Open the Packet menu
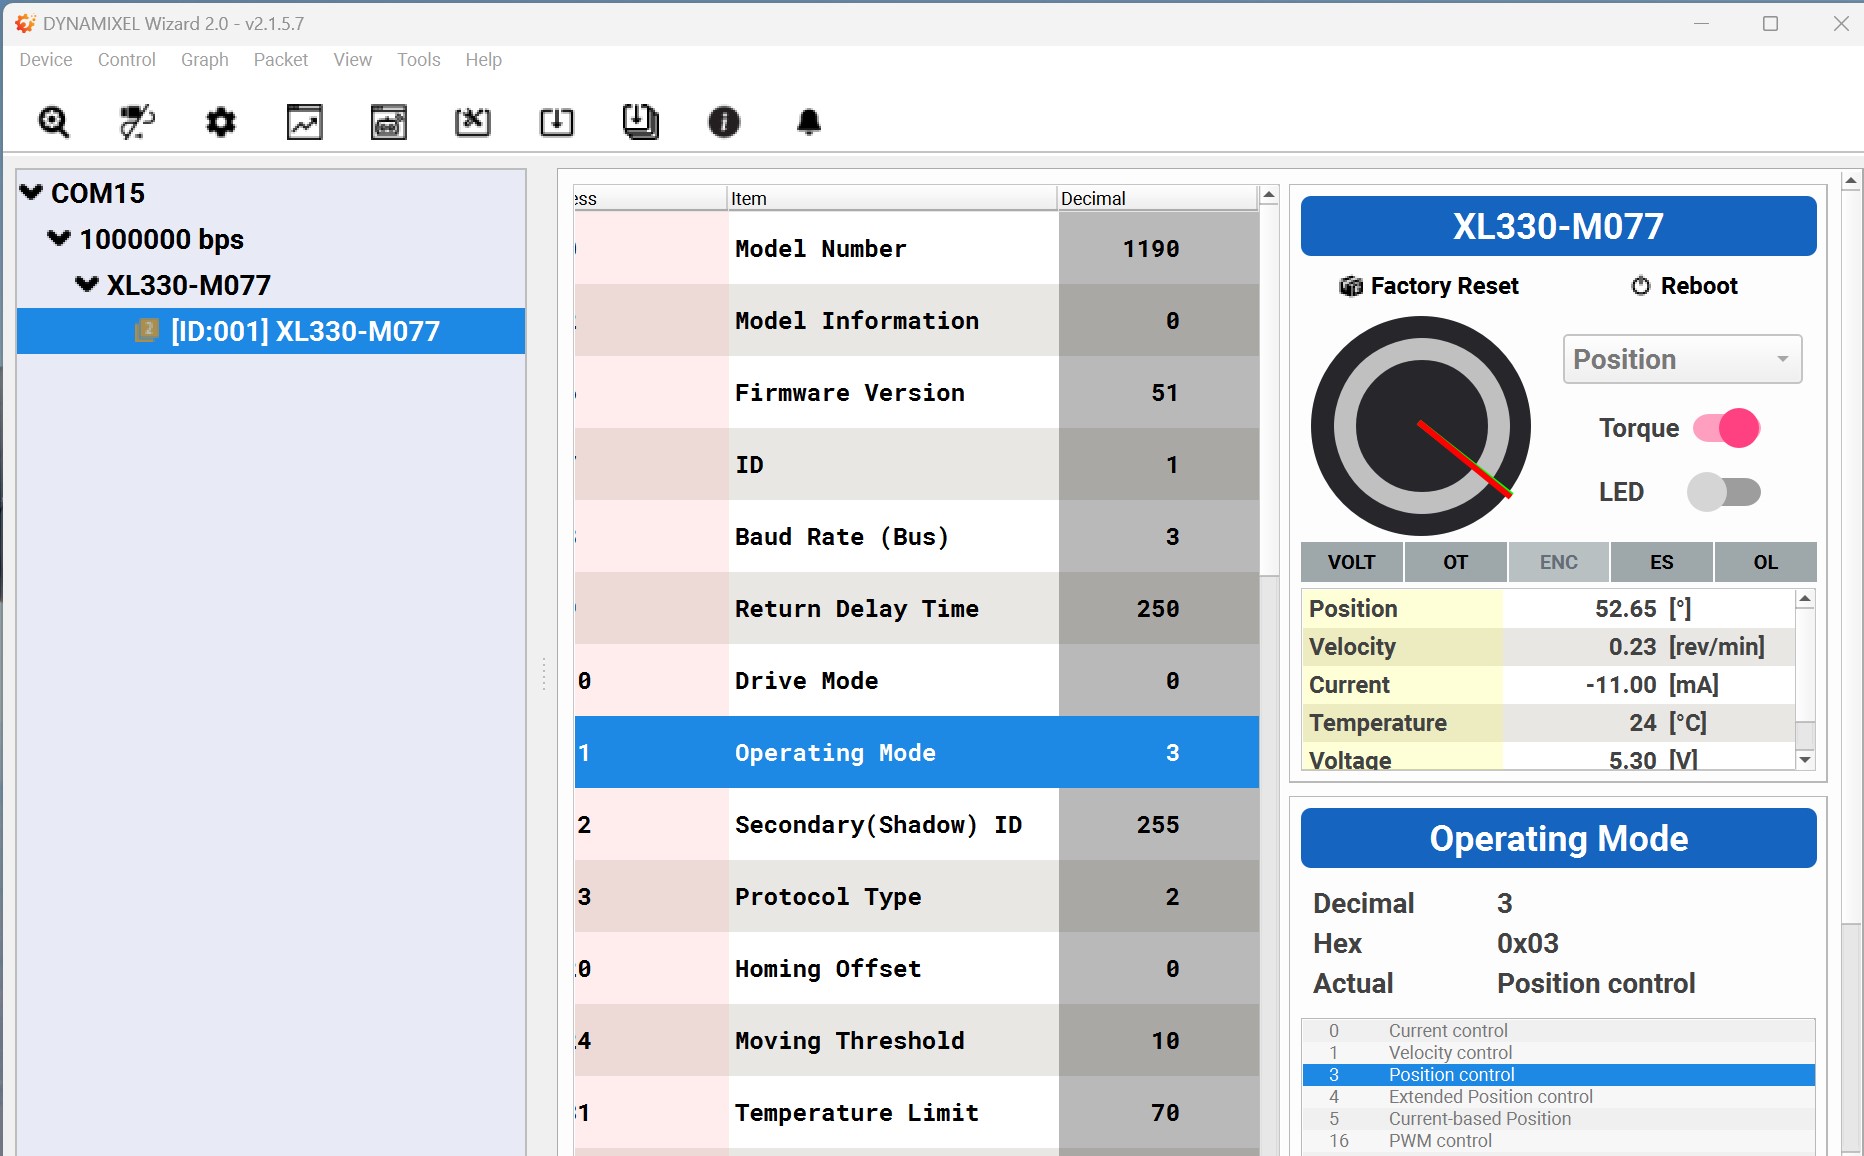Screen dimensions: 1864x1156 281,60
